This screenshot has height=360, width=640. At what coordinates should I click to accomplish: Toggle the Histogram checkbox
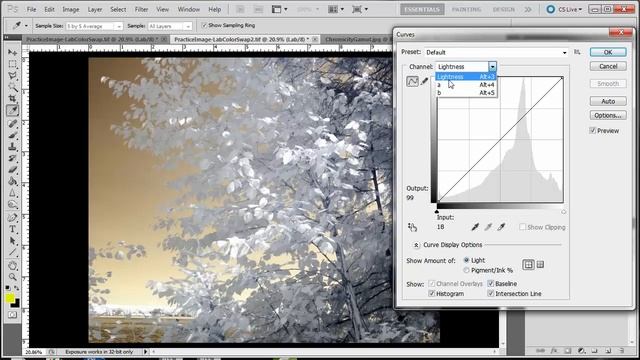(x=431, y=293)
